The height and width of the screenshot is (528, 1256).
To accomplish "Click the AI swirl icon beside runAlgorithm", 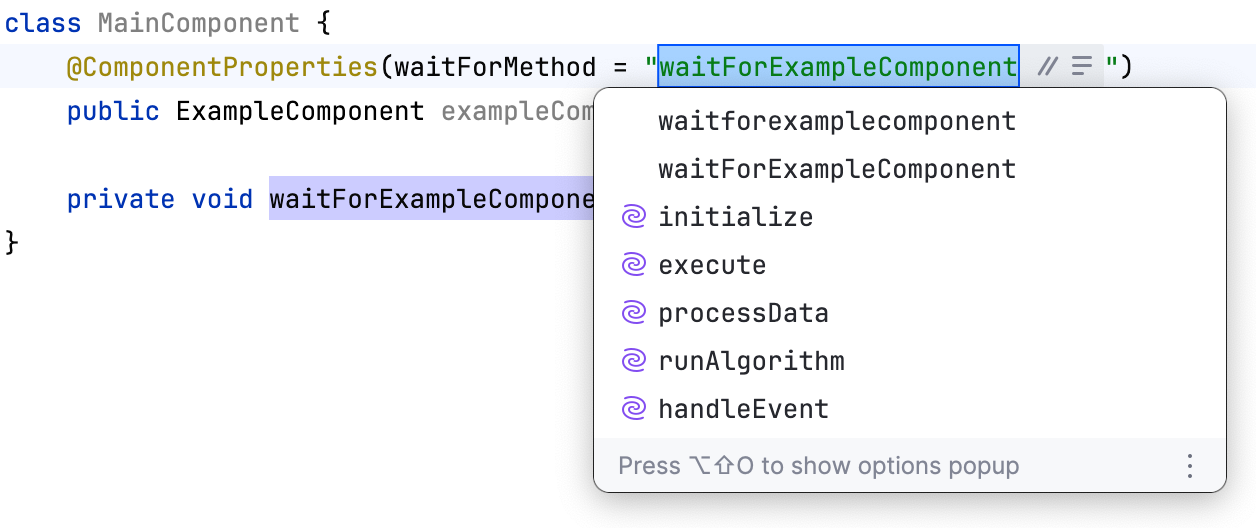I will click(634, 361).
